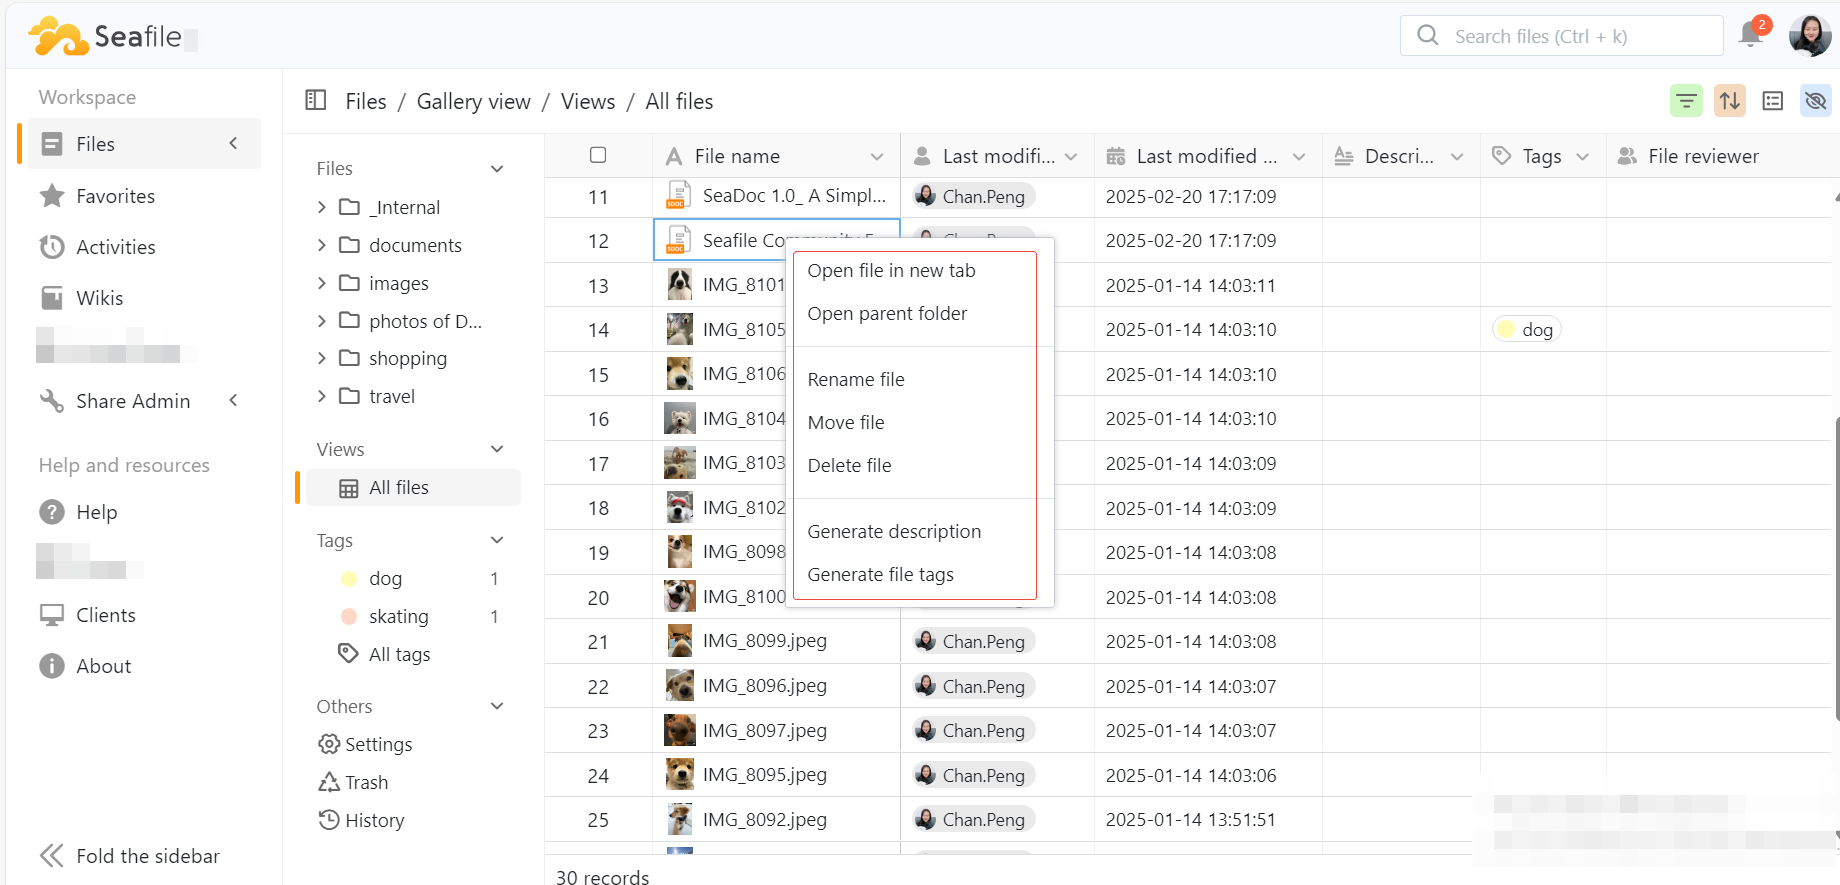
Task: Toggle the side panel icon beside Files breadcrumb
Action: tap(316, 100)
